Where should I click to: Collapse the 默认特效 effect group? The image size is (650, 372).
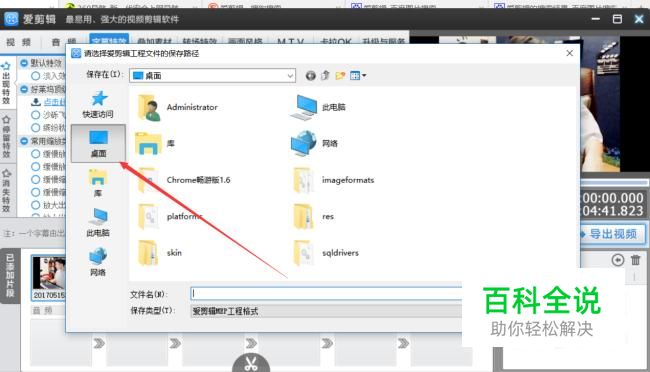24,63
